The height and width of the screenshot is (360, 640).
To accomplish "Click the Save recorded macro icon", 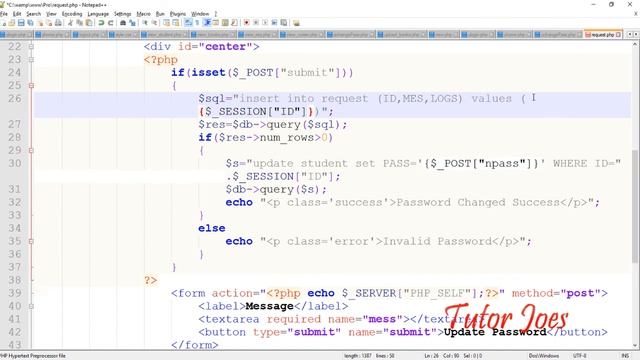I will (284, 23).
